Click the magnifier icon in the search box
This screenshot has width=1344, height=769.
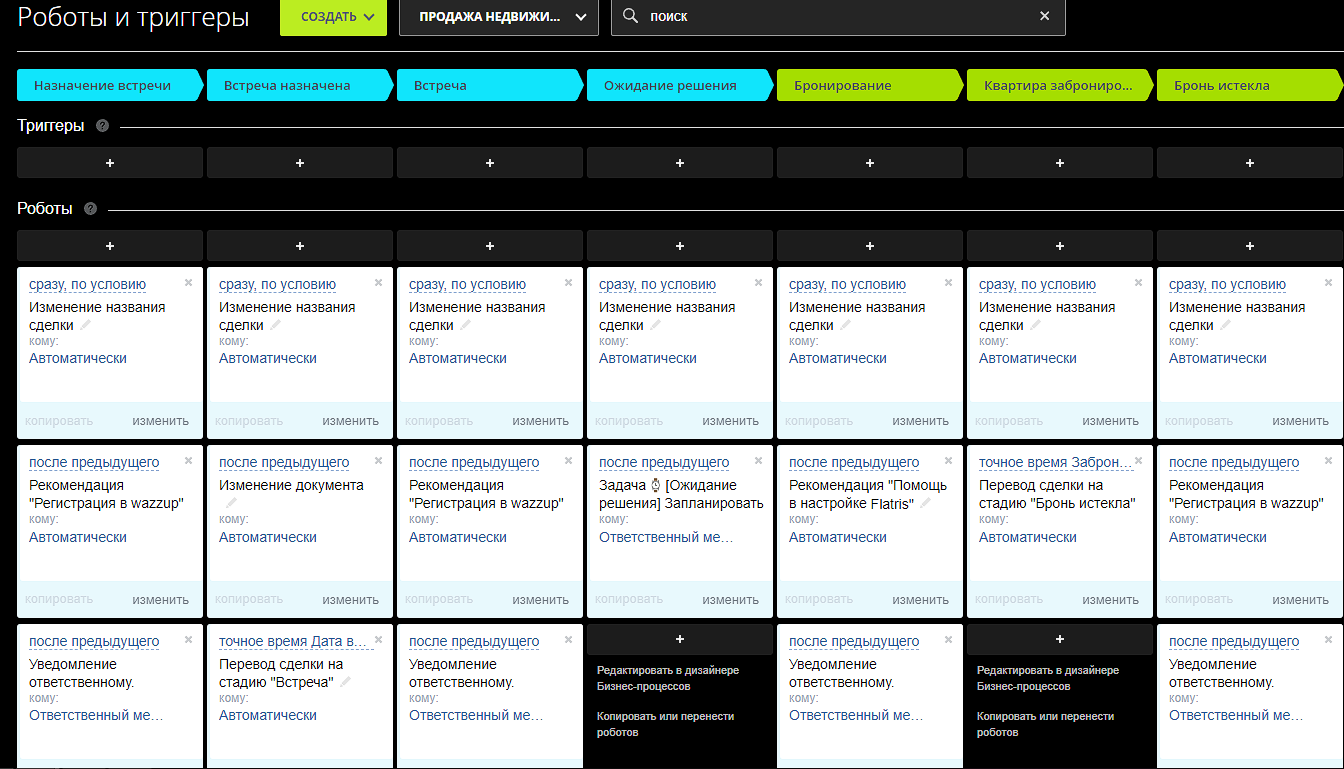pyautogui.click(x=630, y=16)
